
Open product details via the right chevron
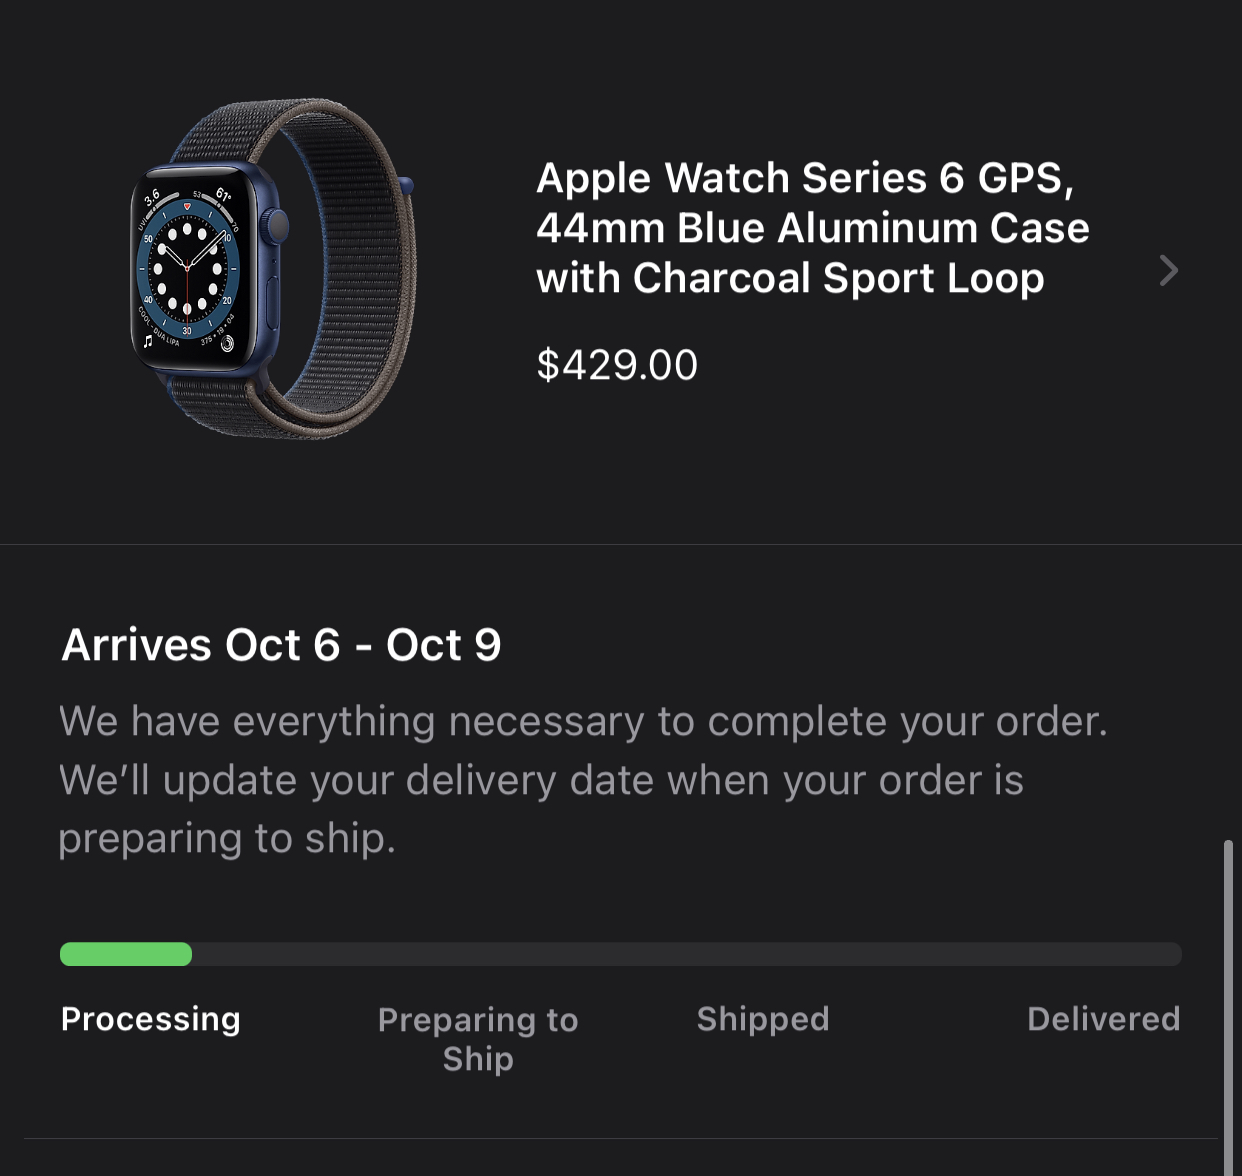[1168, 270]
